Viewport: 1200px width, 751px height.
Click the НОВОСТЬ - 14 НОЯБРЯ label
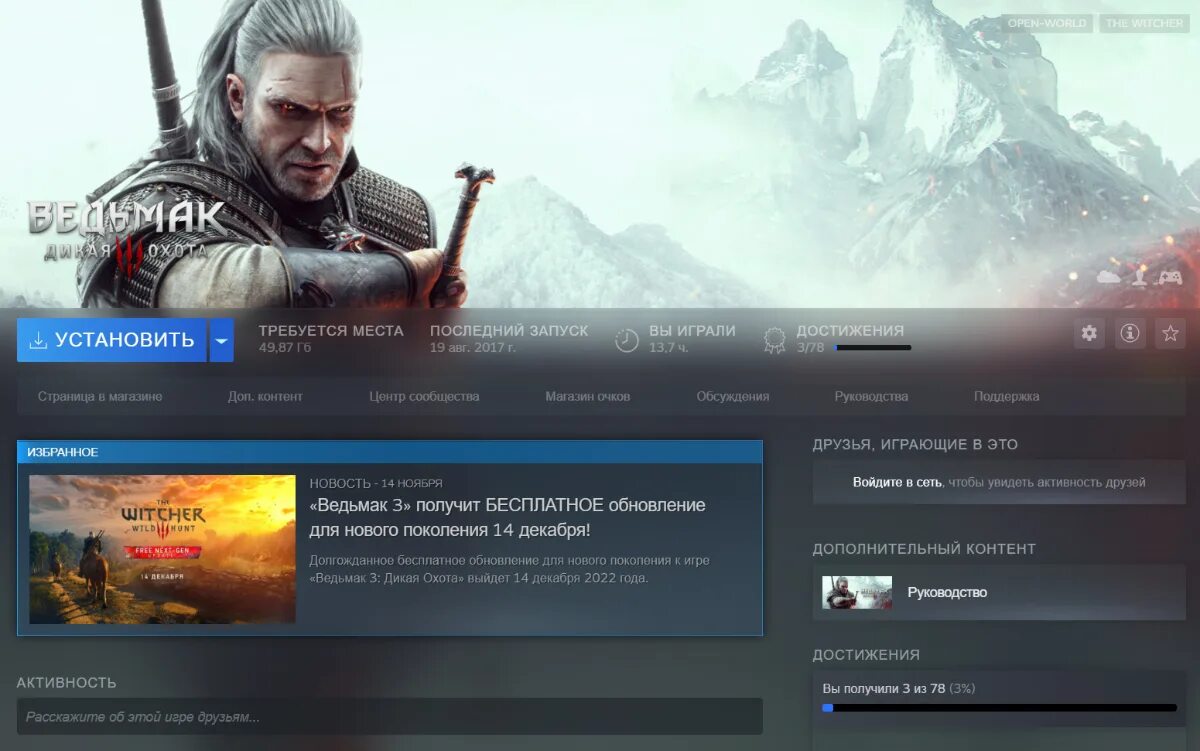coord(376,483)
